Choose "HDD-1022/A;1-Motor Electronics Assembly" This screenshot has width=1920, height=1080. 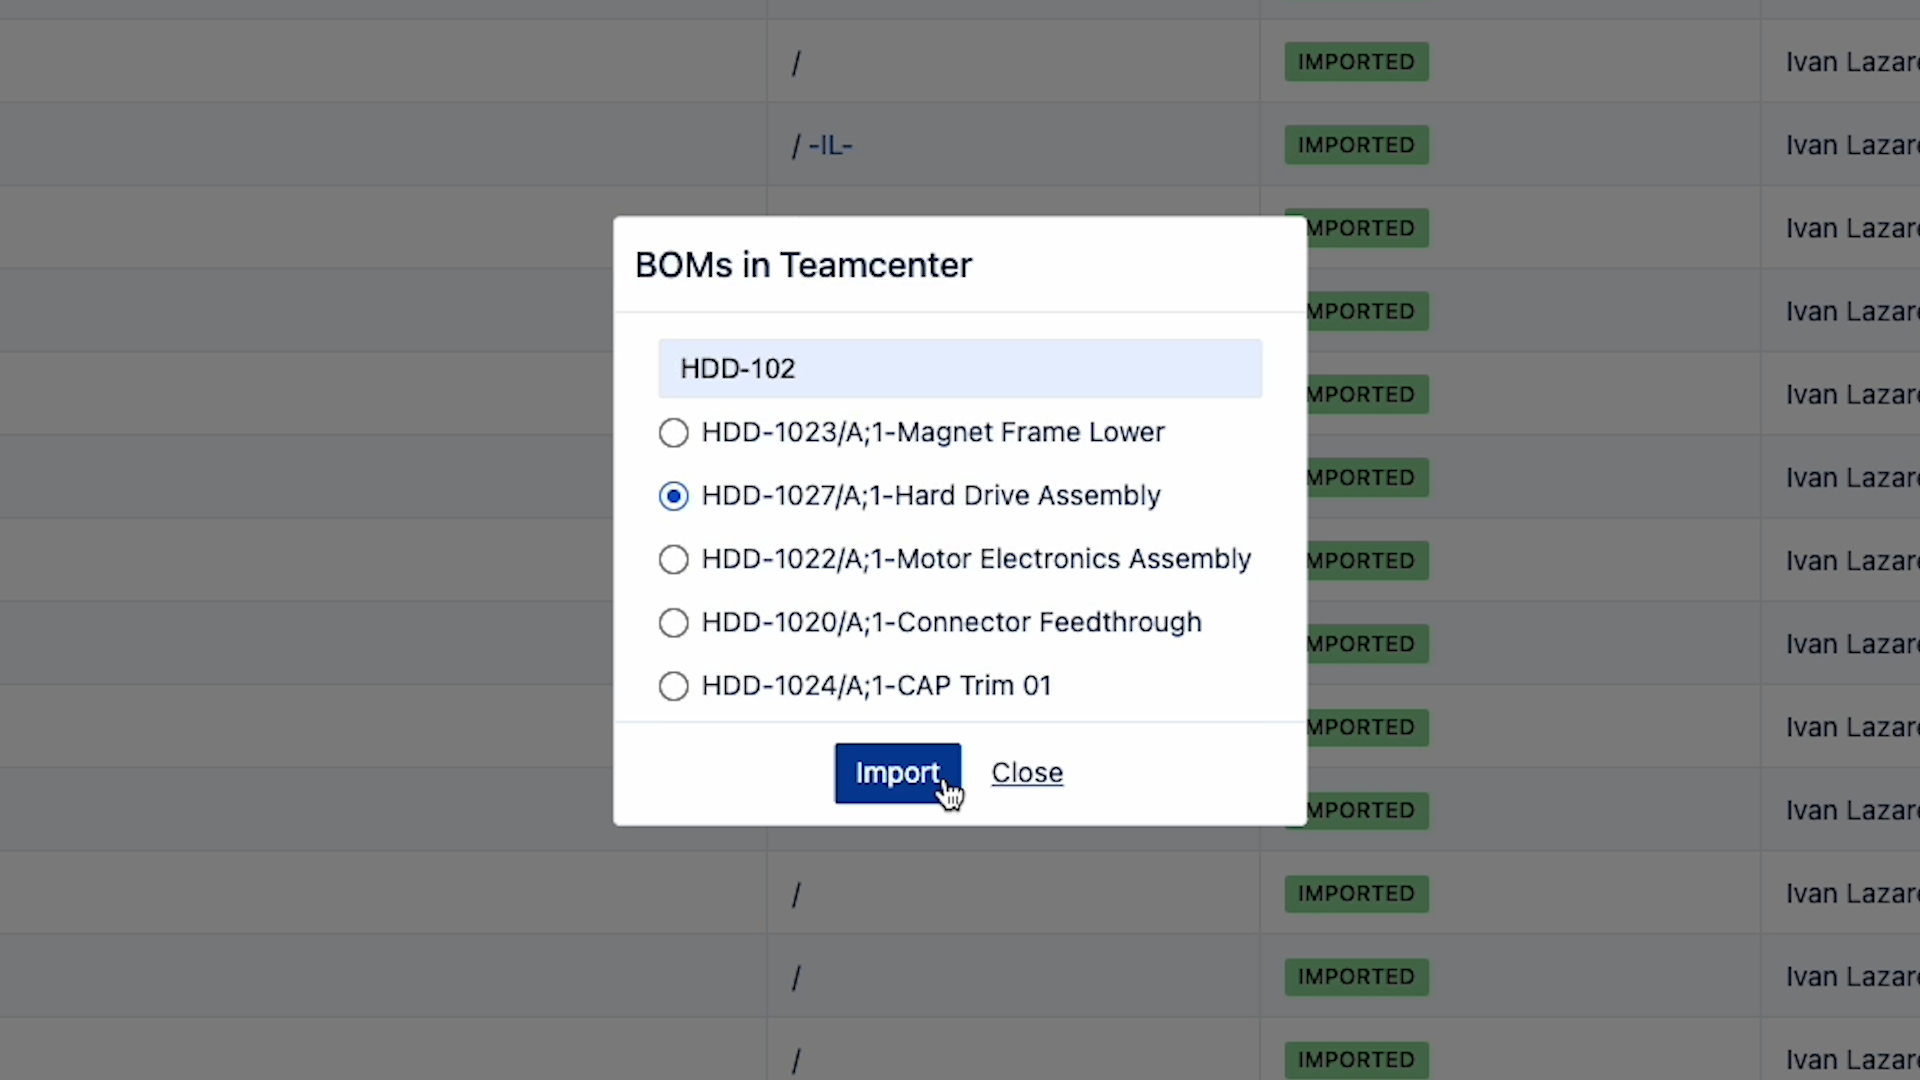pyautogui.click(x=673, y=559)
